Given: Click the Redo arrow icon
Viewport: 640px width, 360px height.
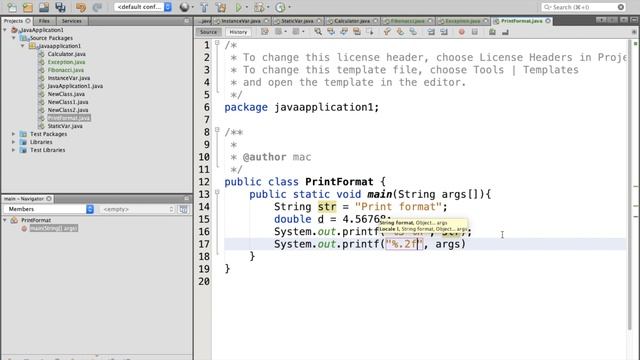Looking at the screenshot, I should (97, 7).
